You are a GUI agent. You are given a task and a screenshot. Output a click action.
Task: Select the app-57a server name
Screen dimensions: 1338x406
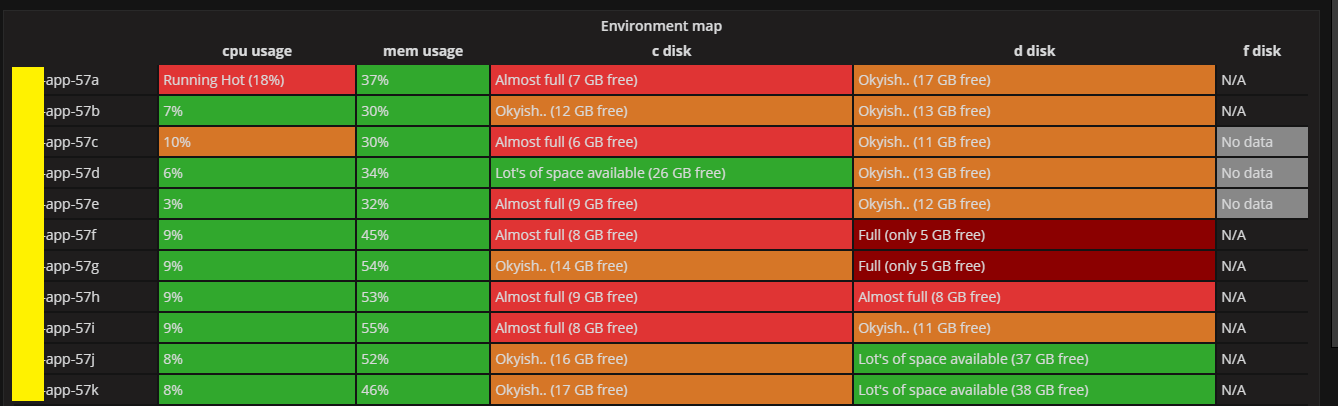coord(72,80)
